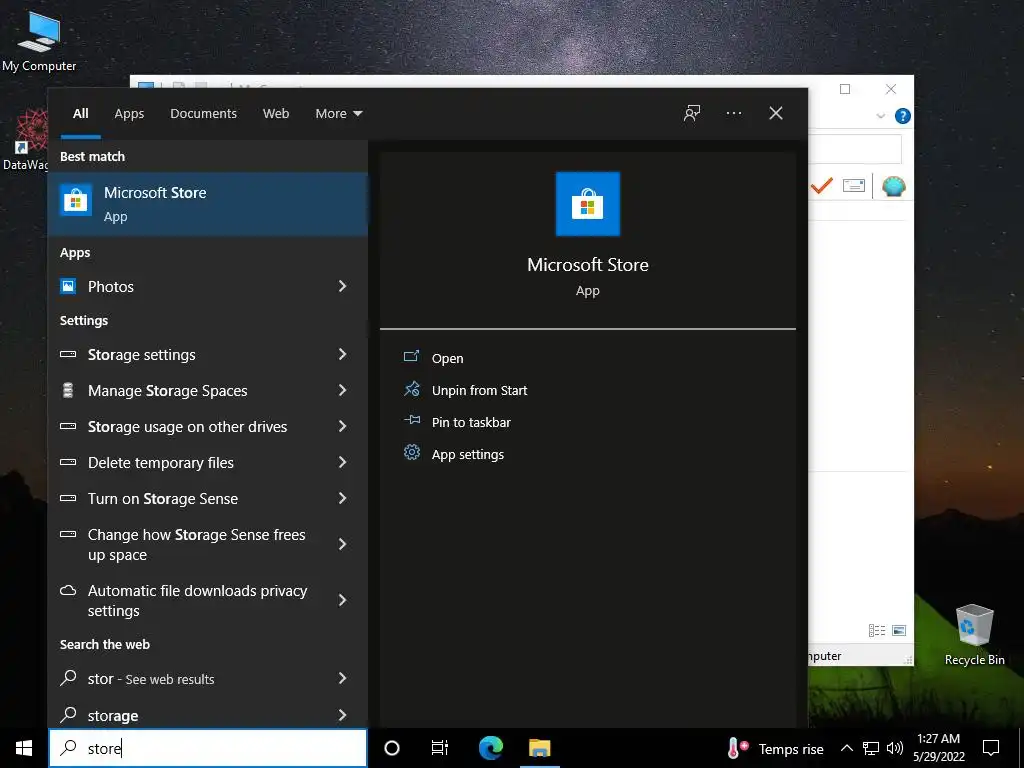Close the search panel with X

click(x=775, y=113)
